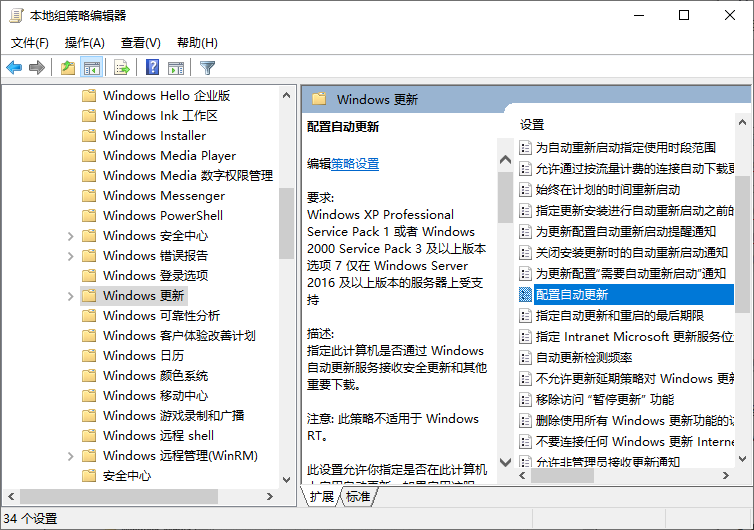Open the 文件(F) menu

[x=30, y=43]
